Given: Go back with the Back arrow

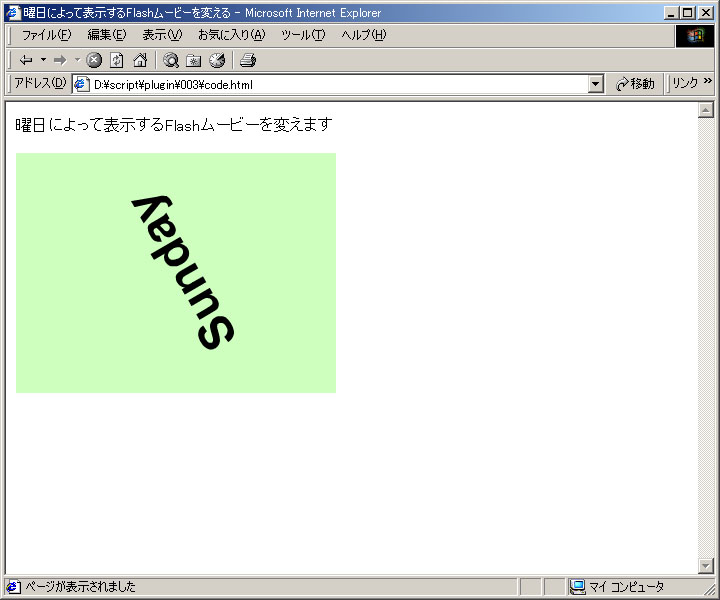Looking at the screenshot, I should 26,60.
